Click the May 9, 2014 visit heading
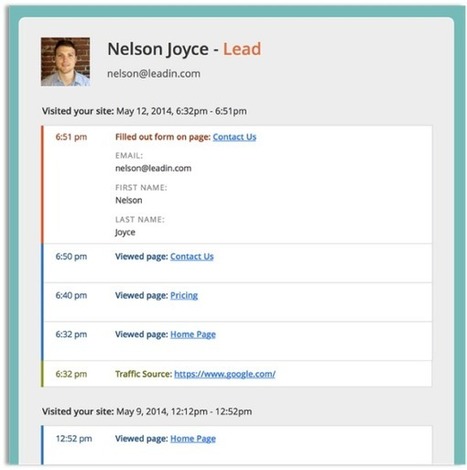Viewport: 467px width, 470px height. point(147,411)
